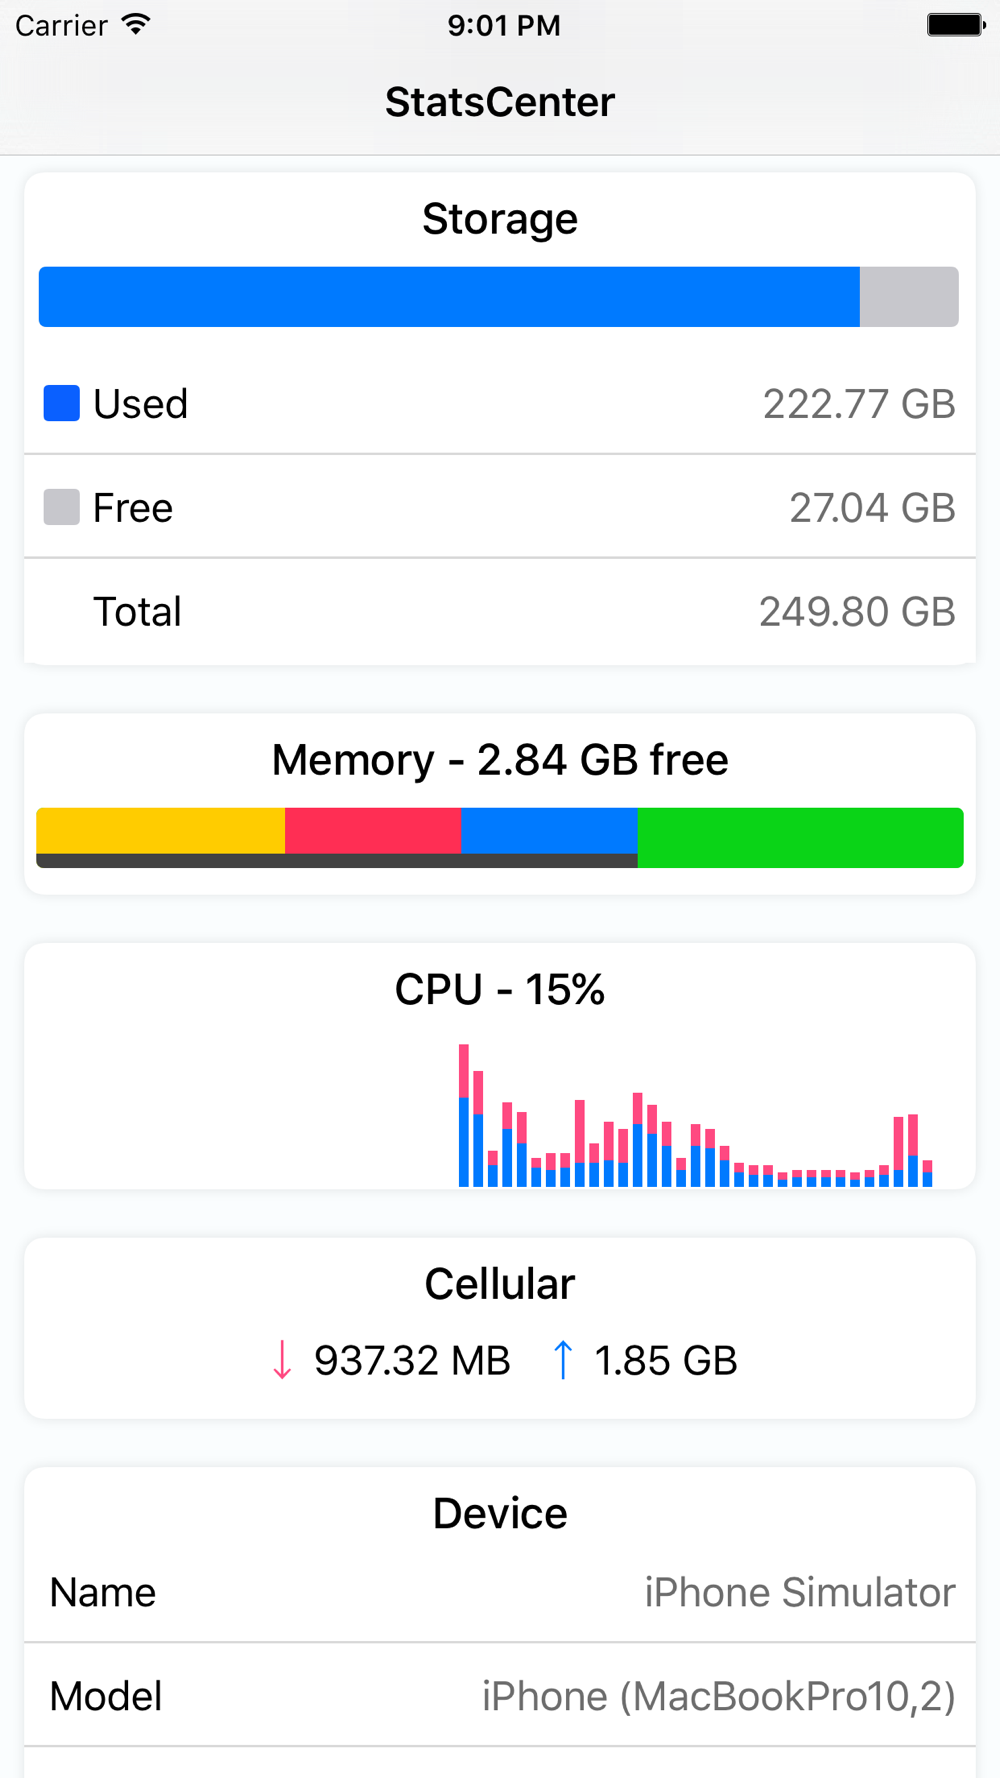Tap the gray Free legend square

coord(62,507)
